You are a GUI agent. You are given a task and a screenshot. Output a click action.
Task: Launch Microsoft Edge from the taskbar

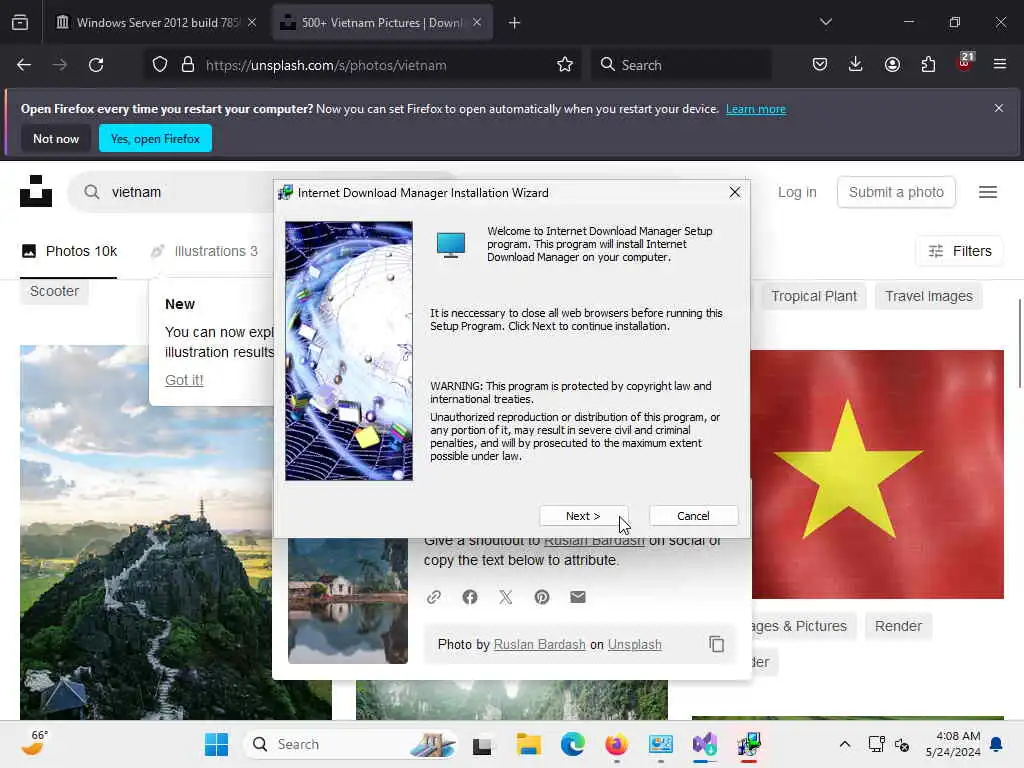[x=573, y=744]
